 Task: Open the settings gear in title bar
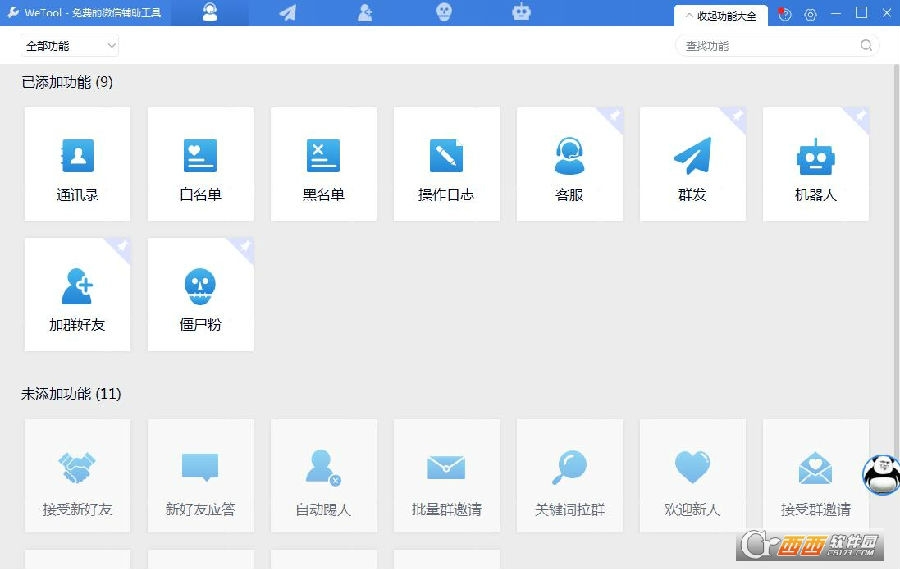click(810, 15)
